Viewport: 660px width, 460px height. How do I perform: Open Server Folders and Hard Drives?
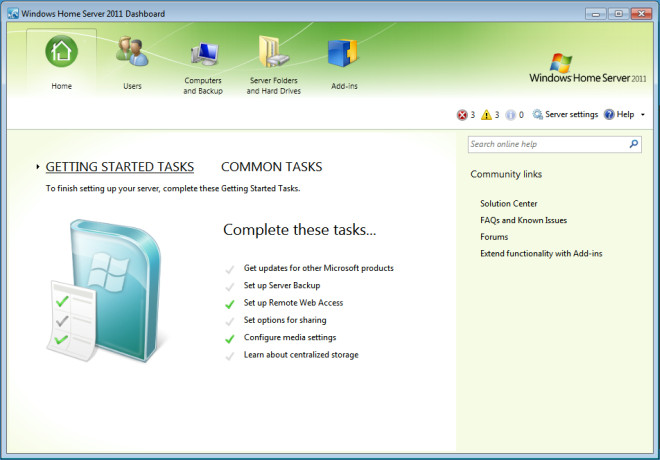(x=274, y=65)
